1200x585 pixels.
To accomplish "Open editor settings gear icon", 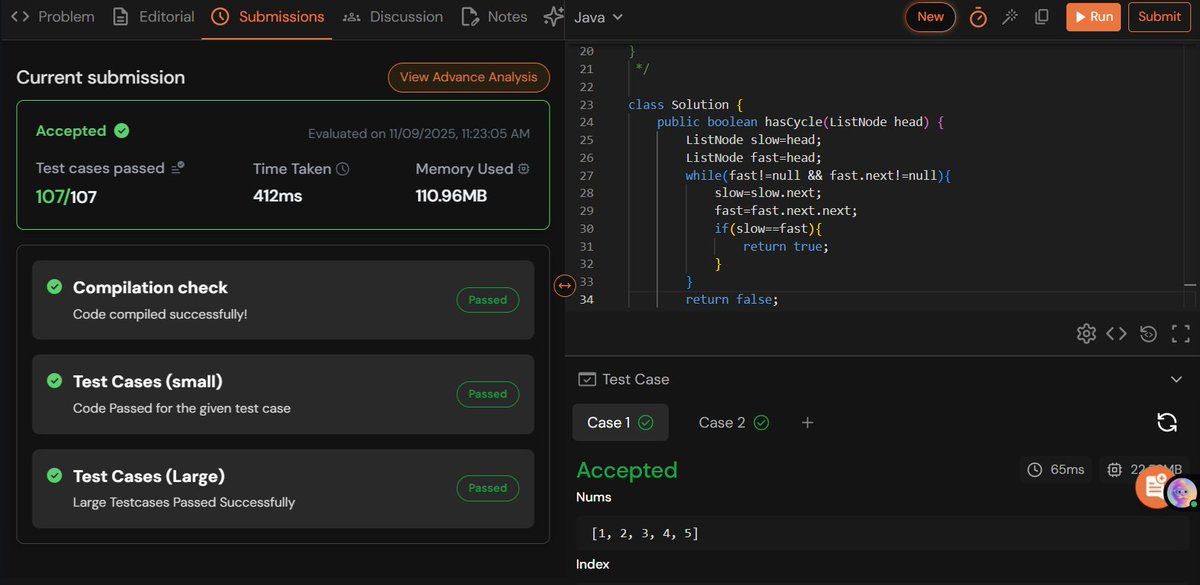I will (x=1086, y=334).
